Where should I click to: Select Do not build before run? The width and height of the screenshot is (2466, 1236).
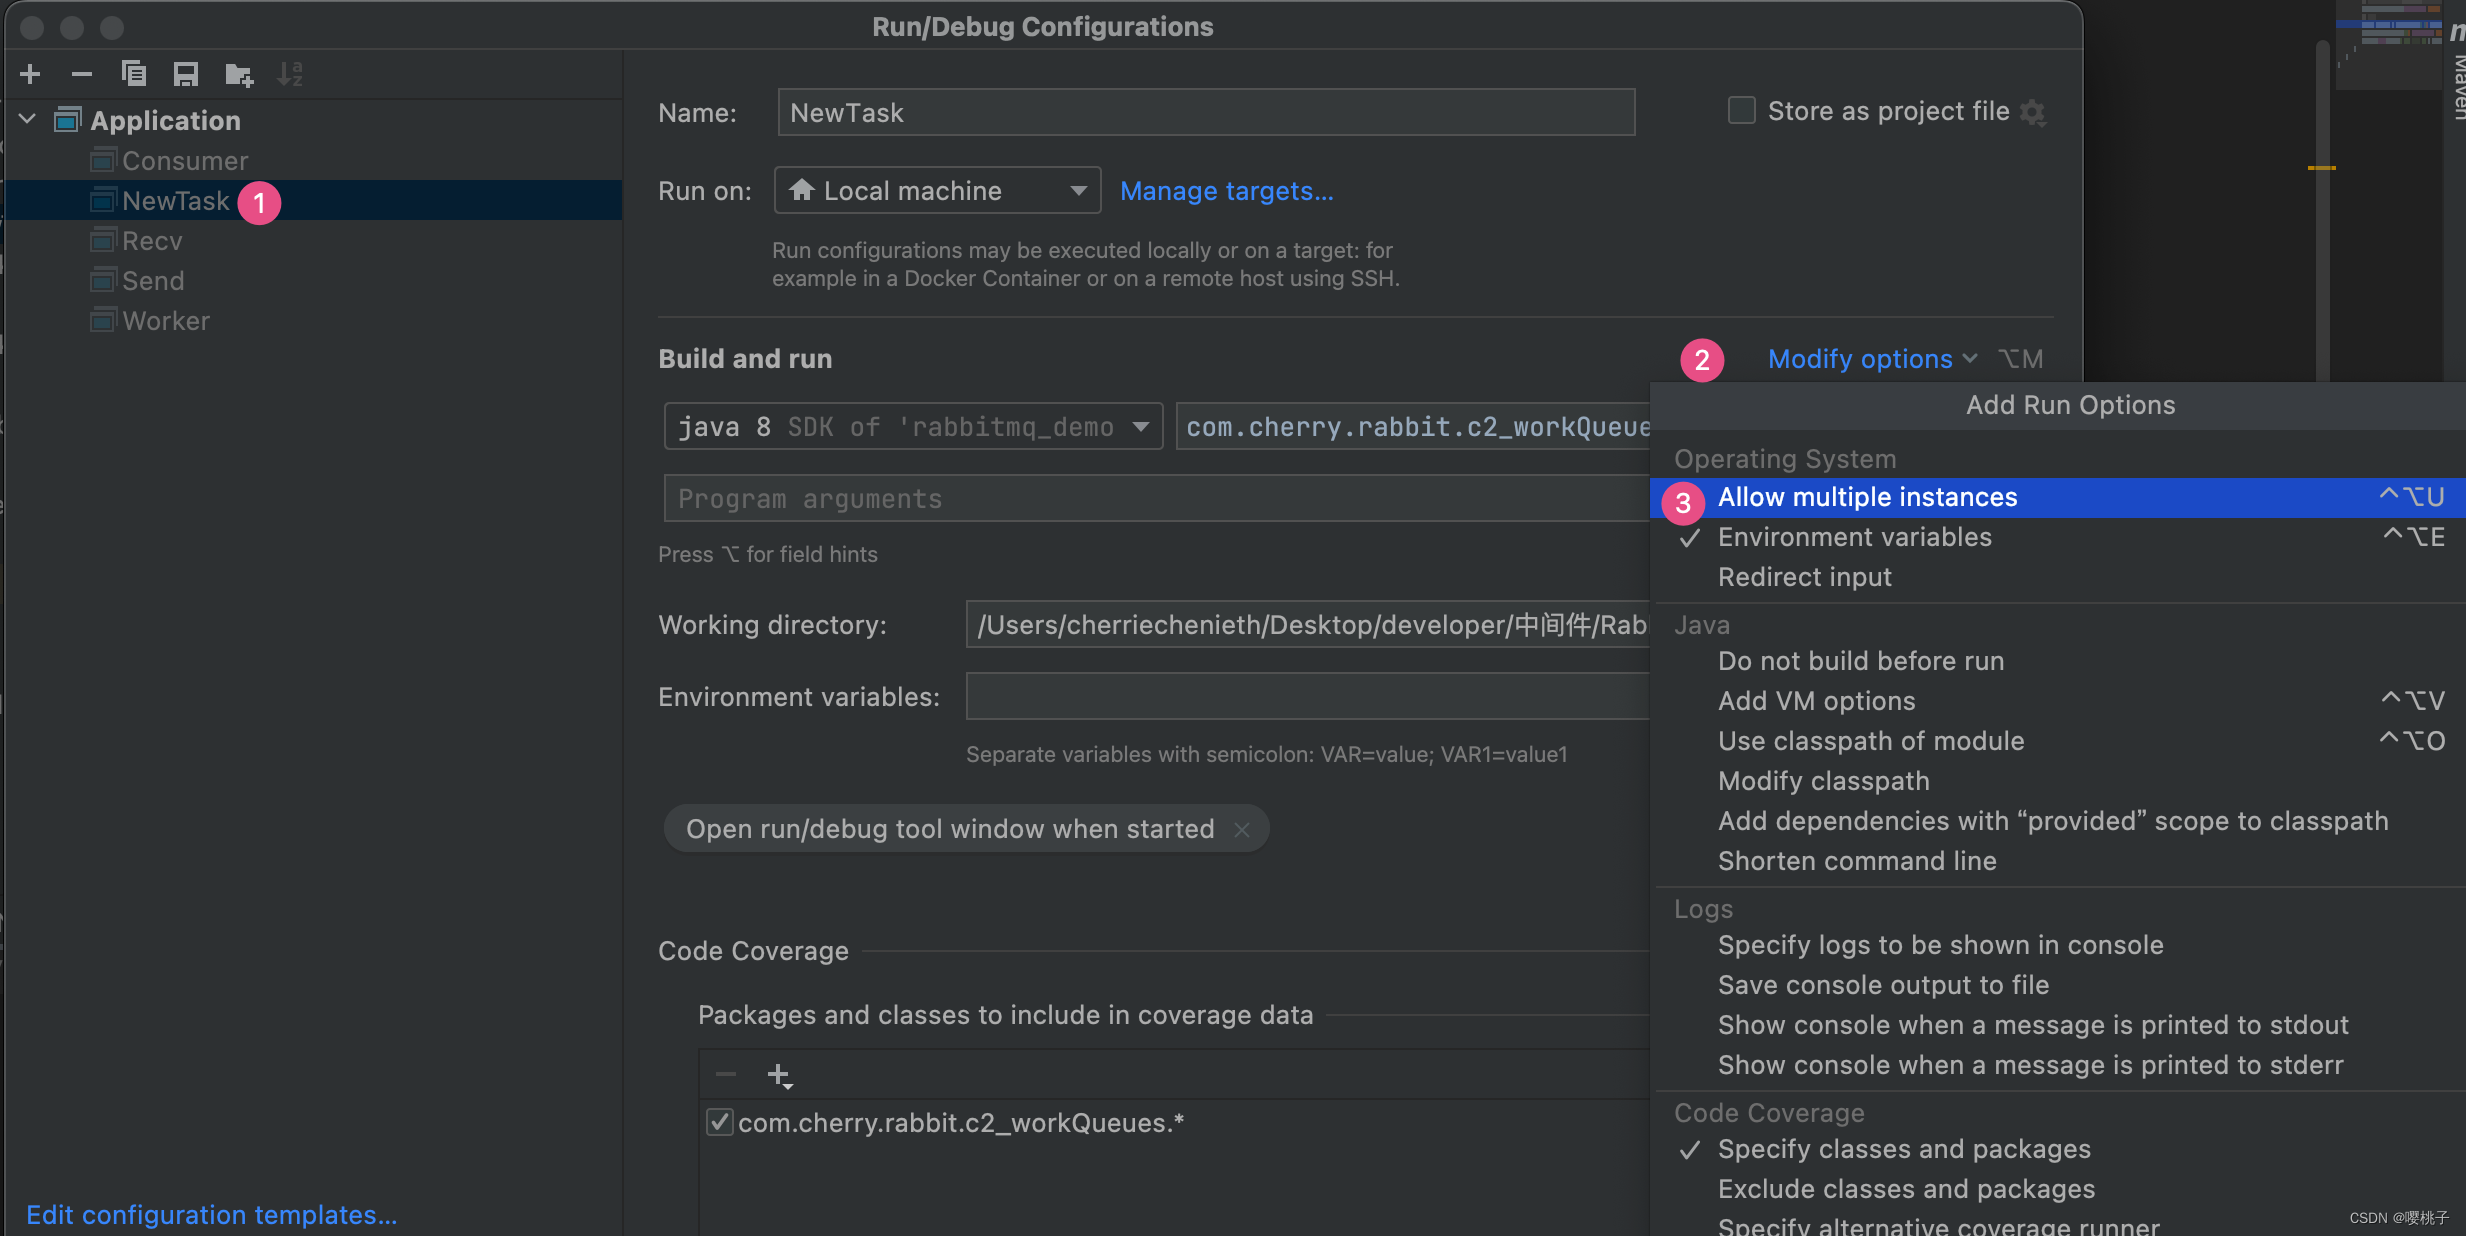tap(2057, 662)
